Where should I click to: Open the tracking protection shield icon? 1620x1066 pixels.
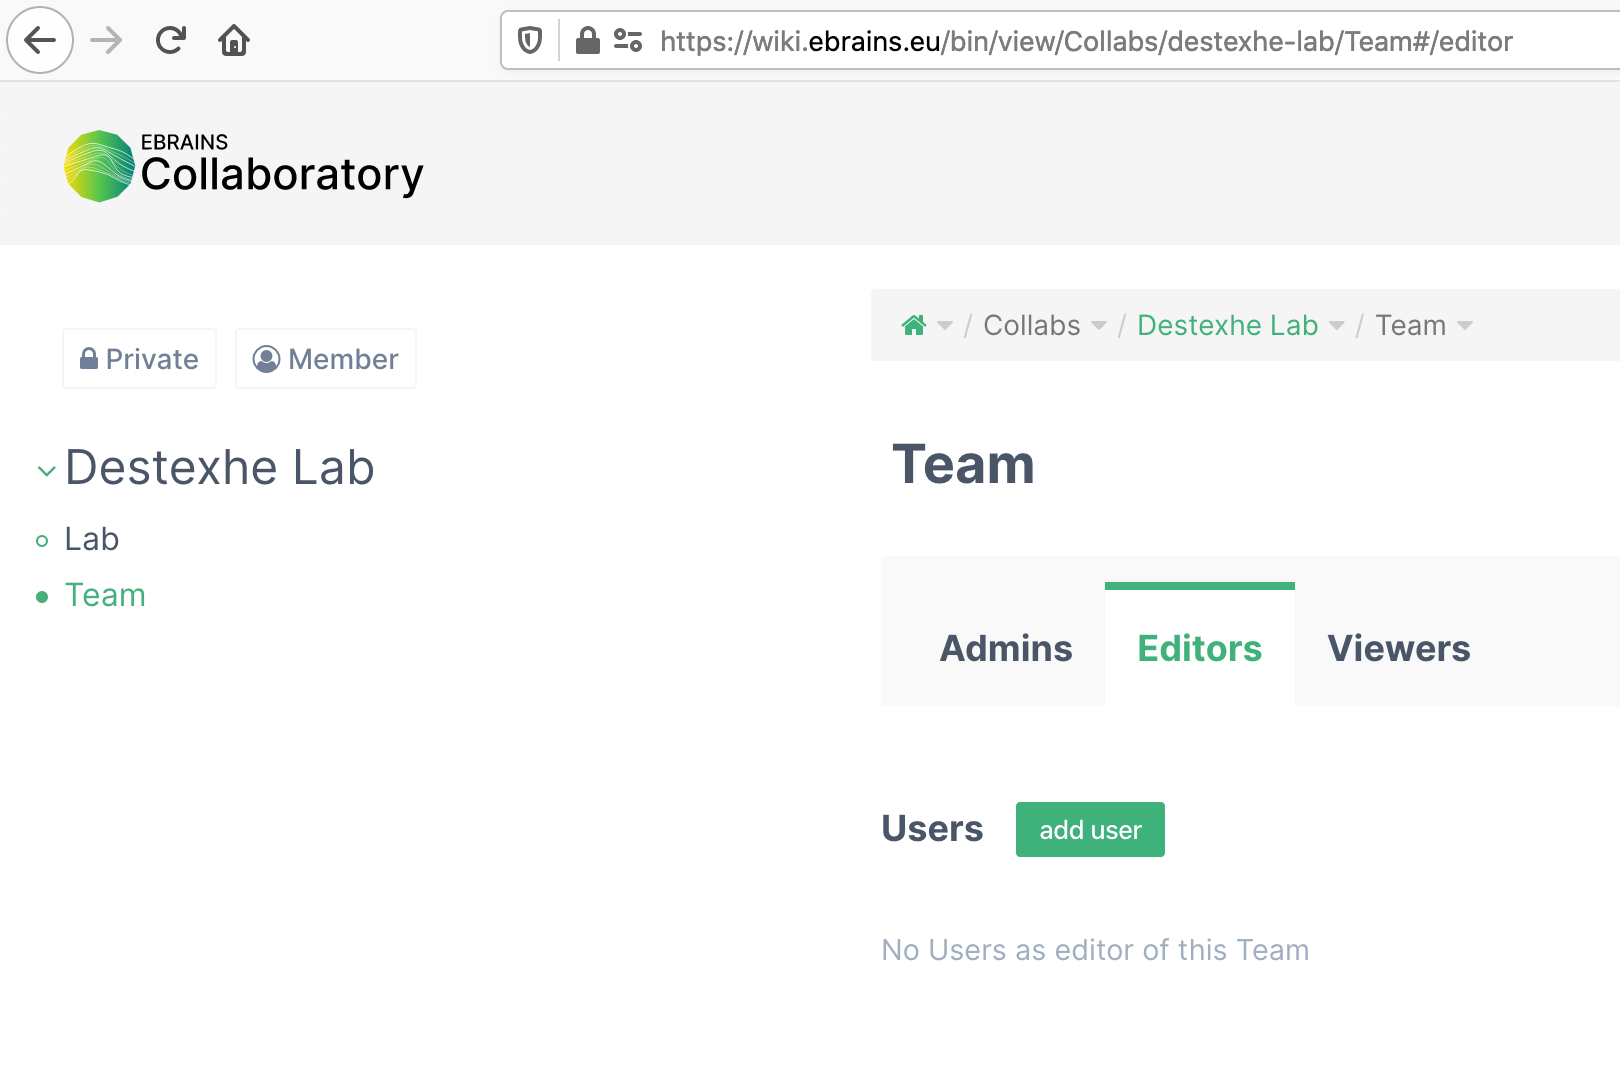[x=530, y=41]
